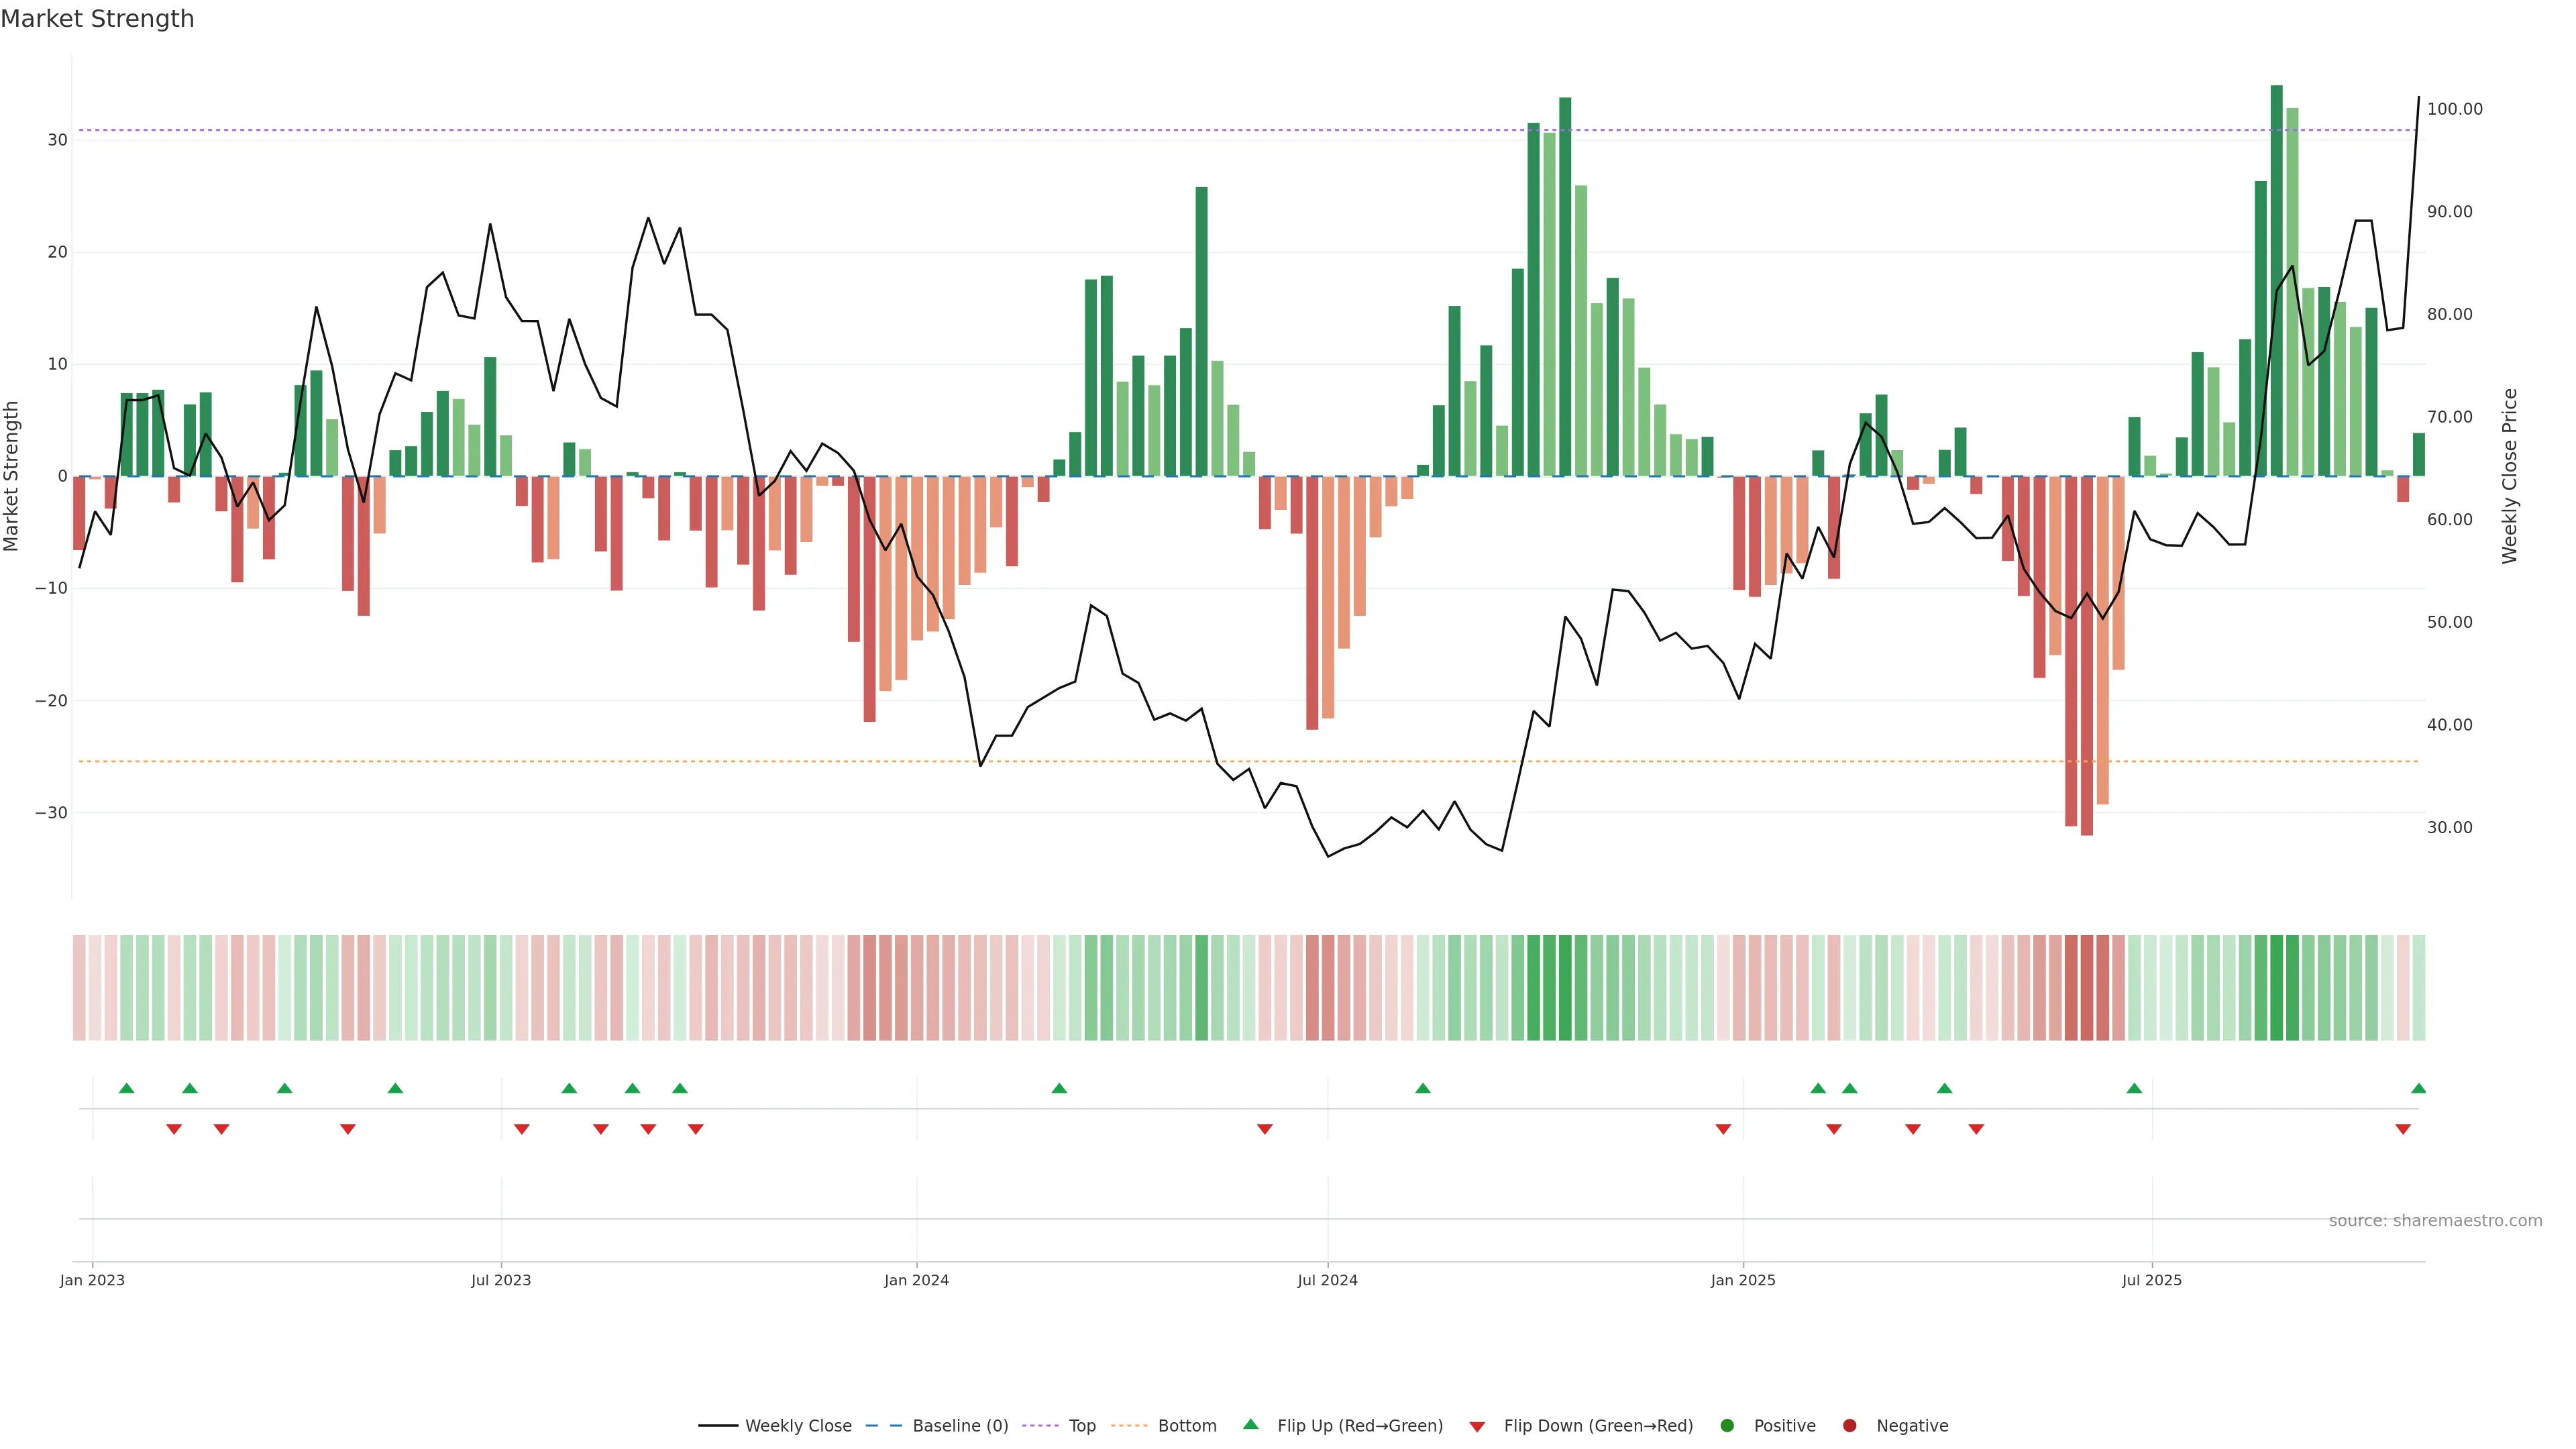Screen dimensions: 2576x1449
Task: Click the Jul 2025 x-axis label
Action: (x=2152, y=1280)
